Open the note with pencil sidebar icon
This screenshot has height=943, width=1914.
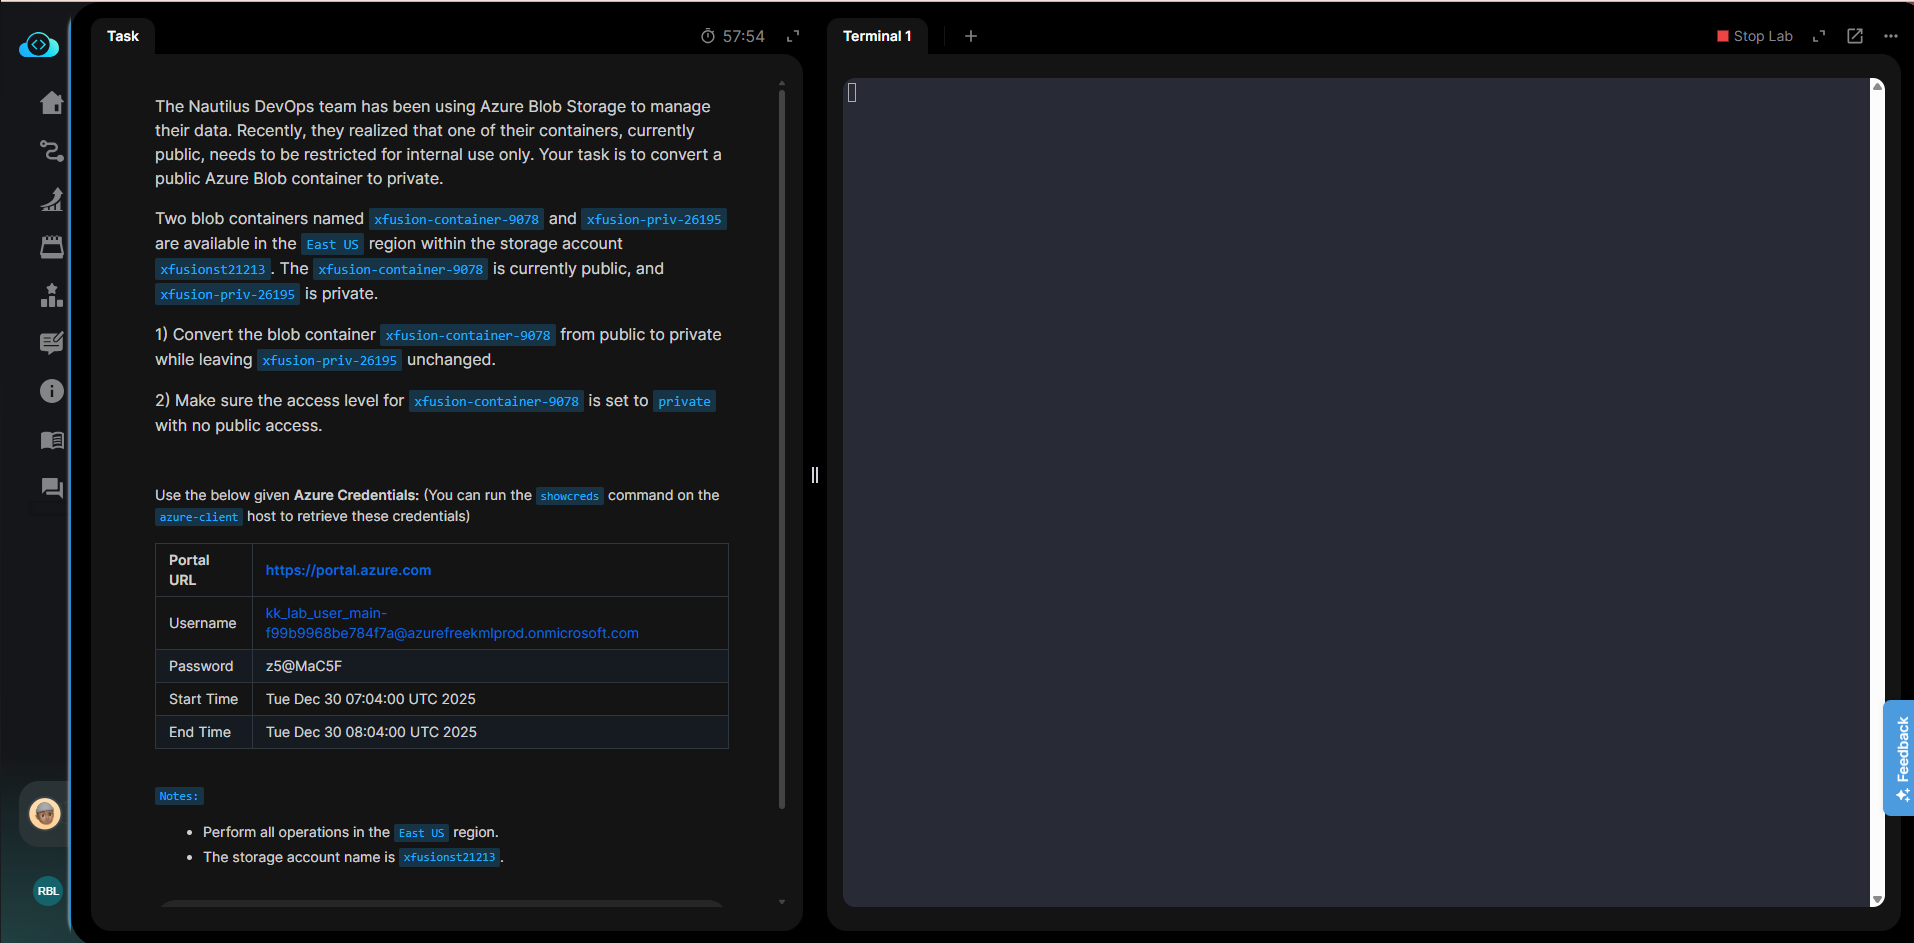click(52, 343)
